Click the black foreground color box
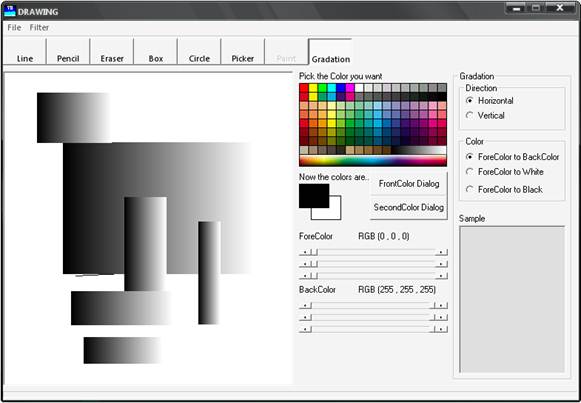This screenshot has width=581, height=403. click(x=314, y=196)
